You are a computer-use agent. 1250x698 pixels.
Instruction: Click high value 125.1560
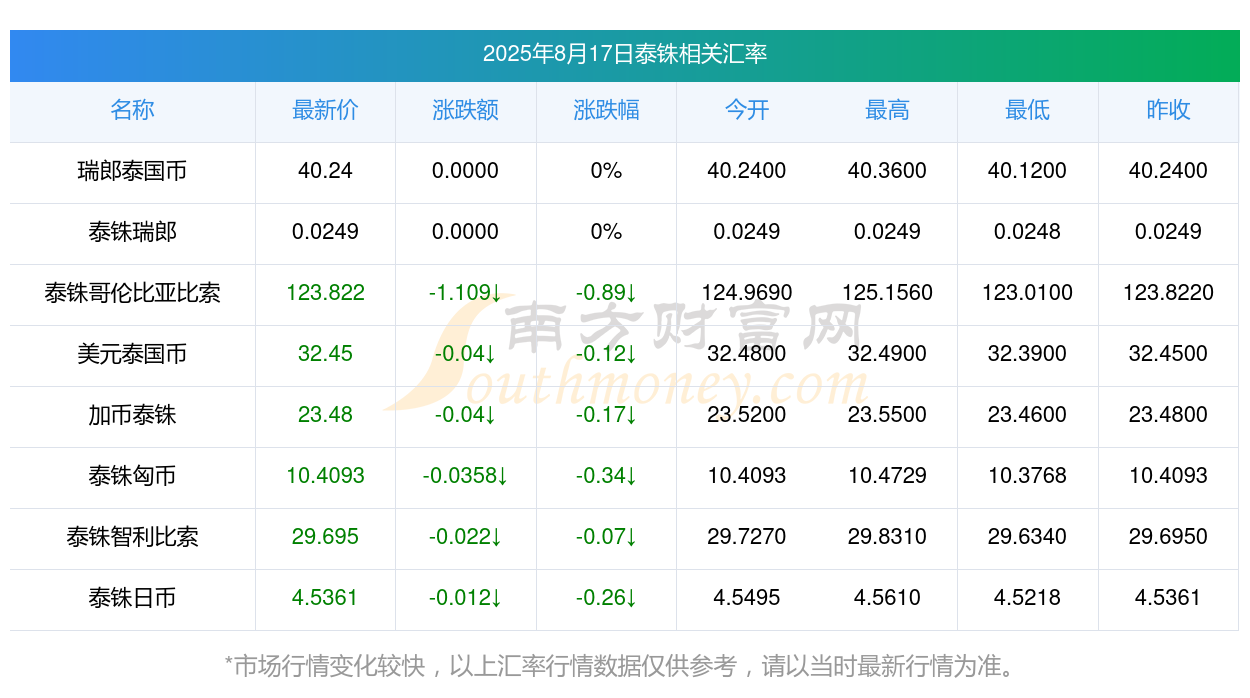click(887, 293)
